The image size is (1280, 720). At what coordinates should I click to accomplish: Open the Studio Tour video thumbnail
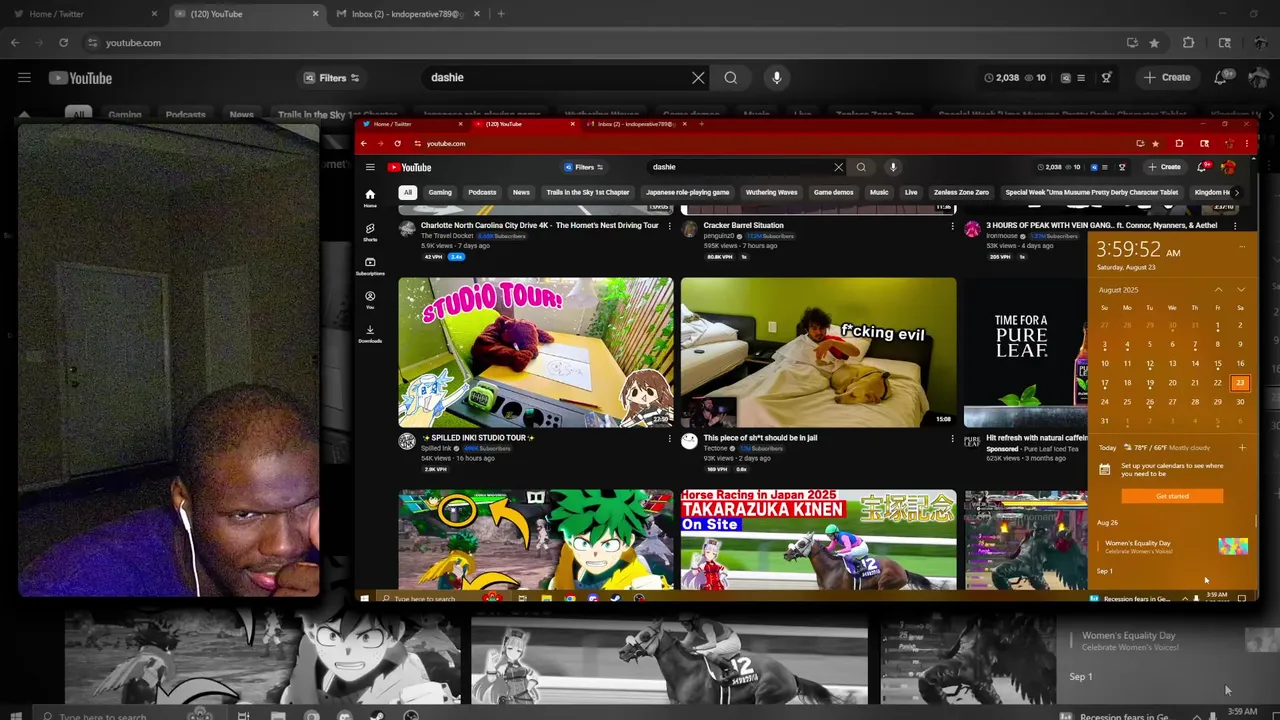point(536,352)
